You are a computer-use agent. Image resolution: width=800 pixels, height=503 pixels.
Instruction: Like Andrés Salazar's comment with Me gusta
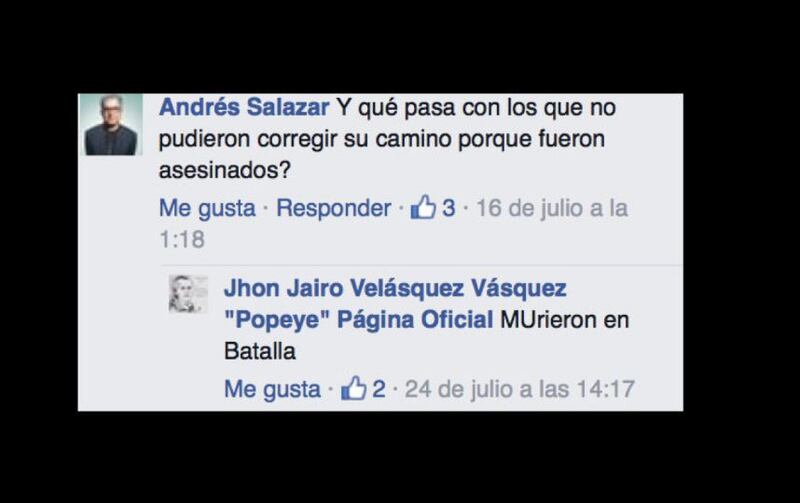[x=207, y=209]
